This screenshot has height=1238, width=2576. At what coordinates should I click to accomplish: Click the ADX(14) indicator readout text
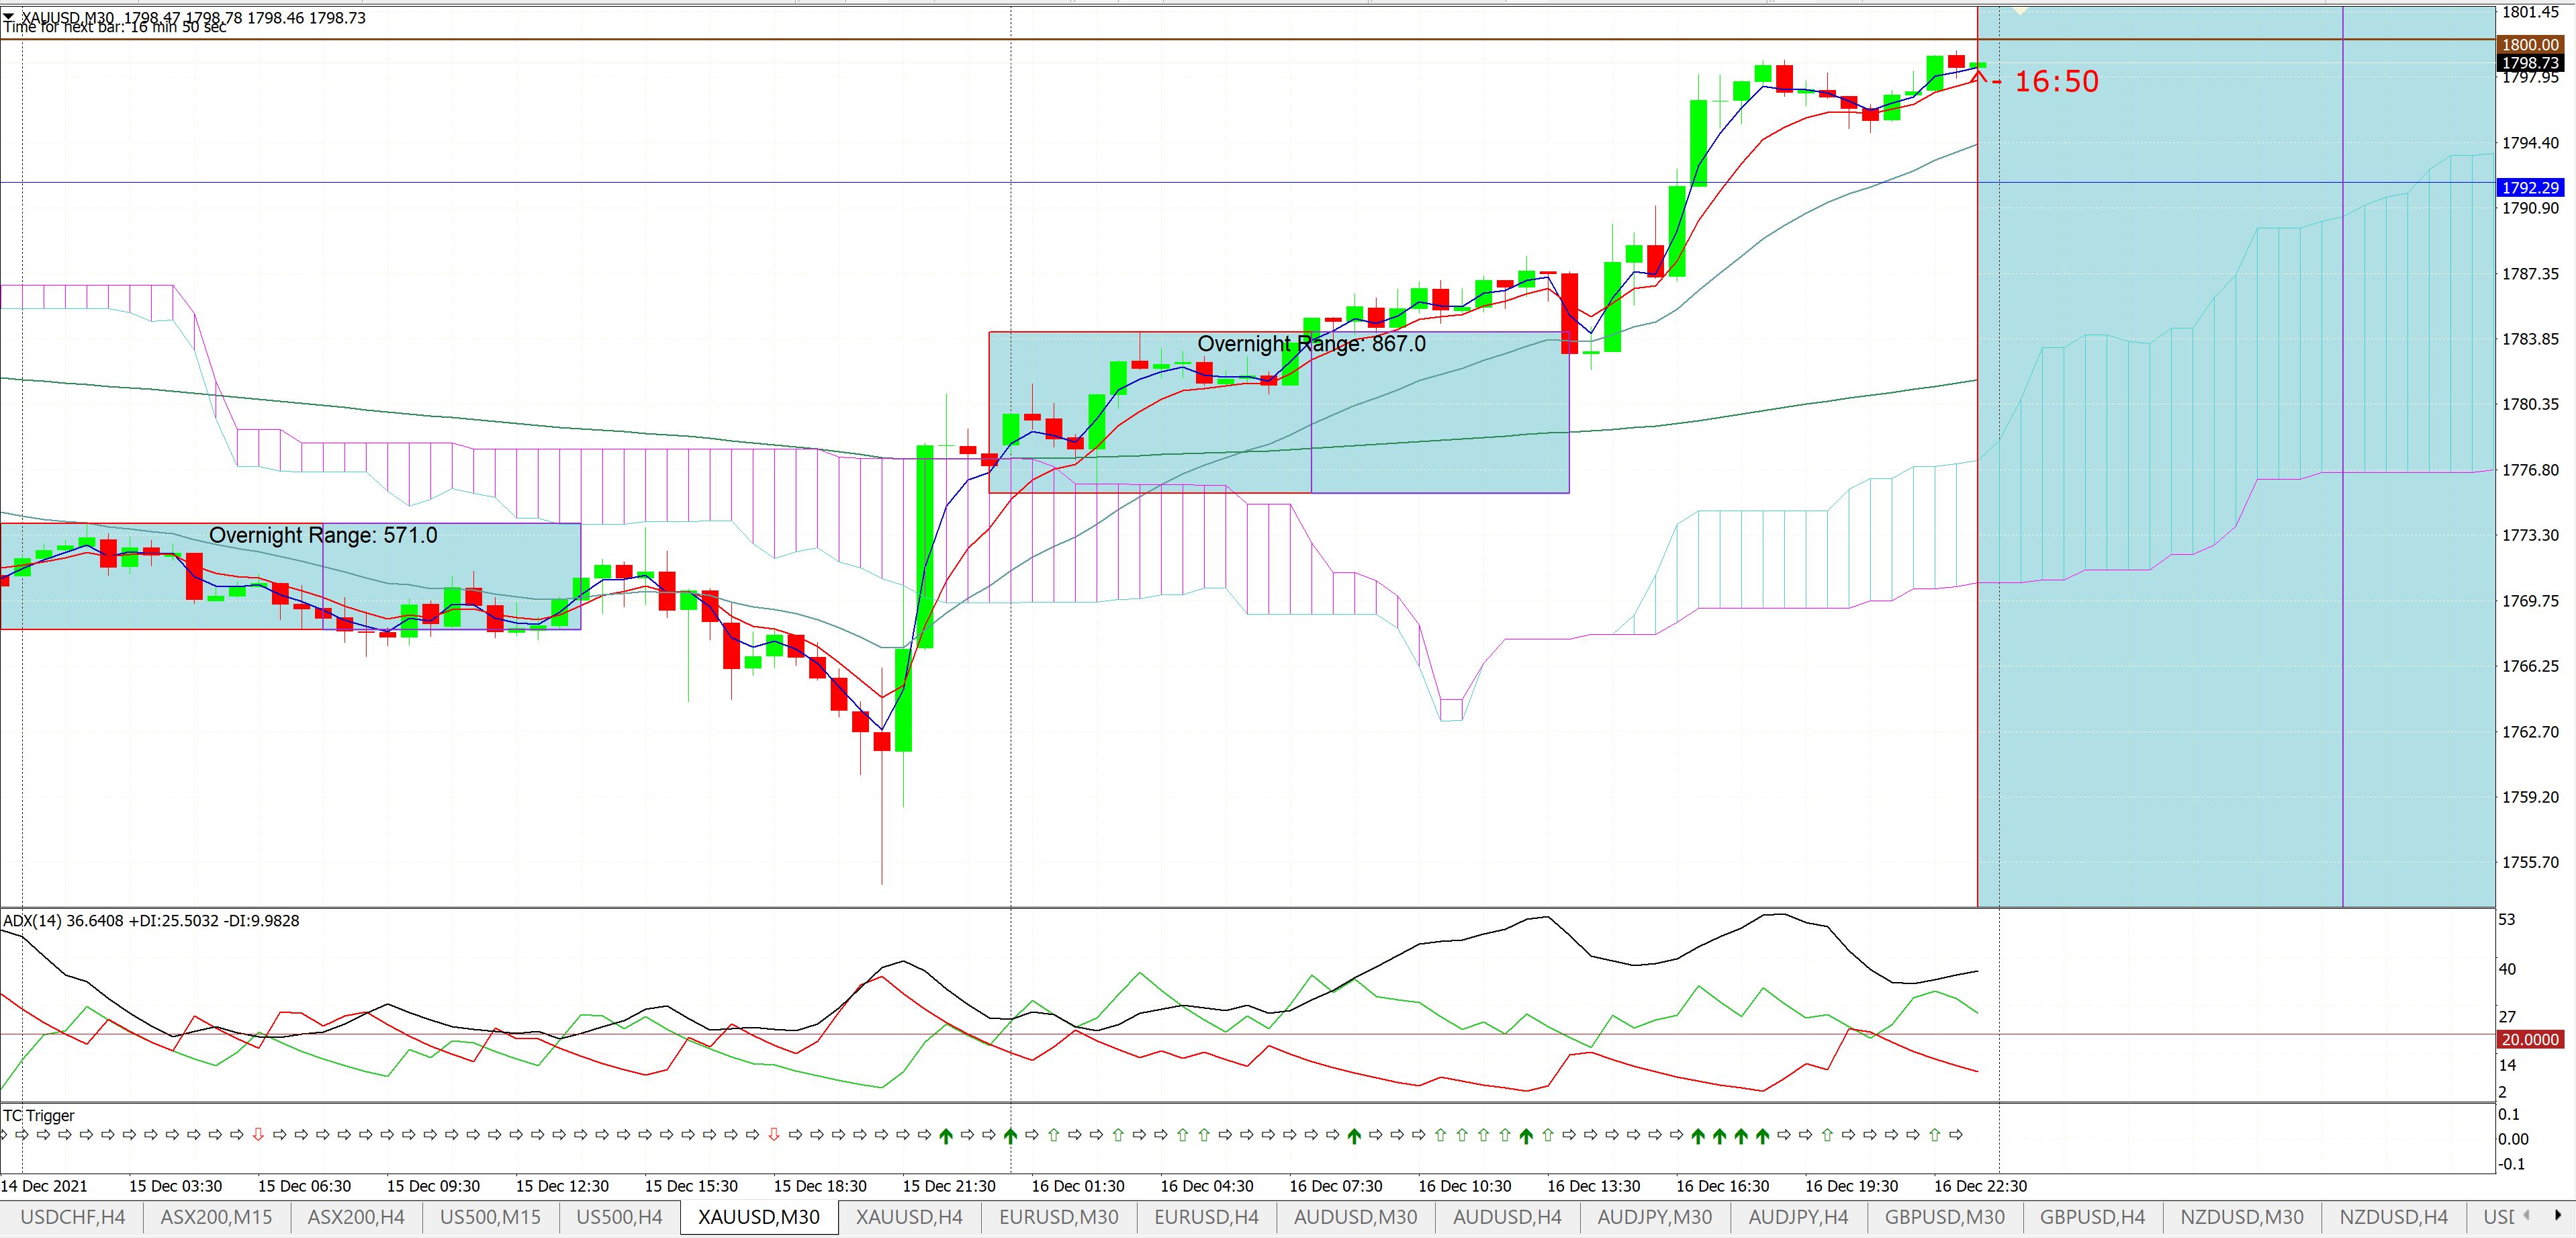[x=151, y=920]
